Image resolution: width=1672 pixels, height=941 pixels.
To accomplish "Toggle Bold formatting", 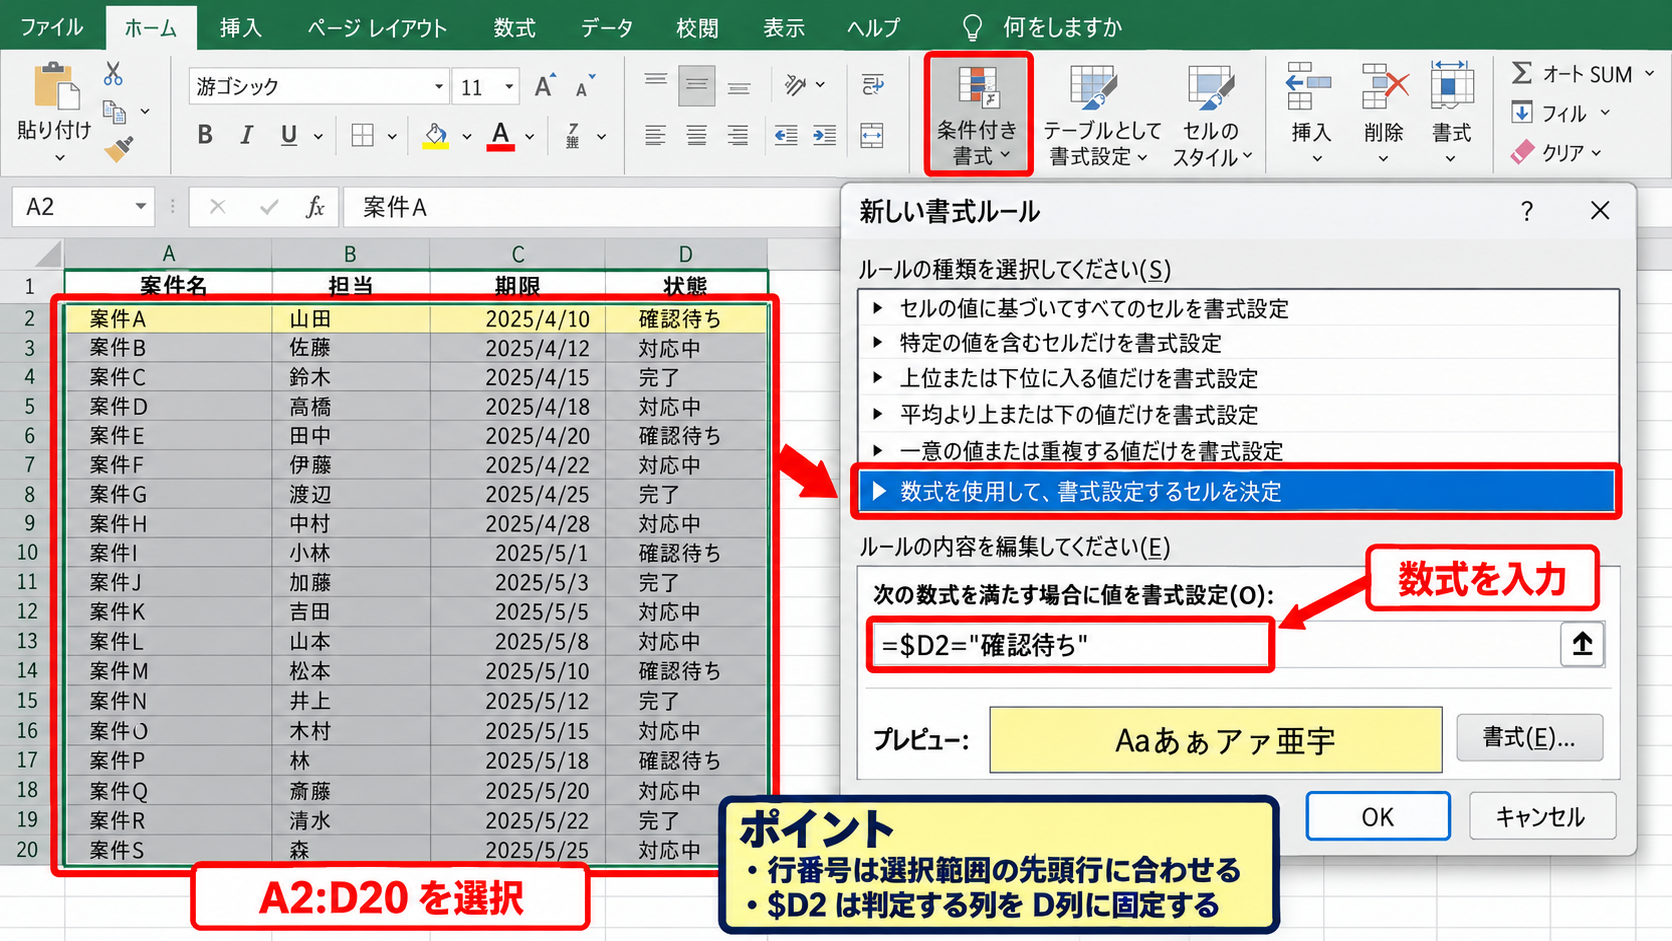I will (205, 135).
